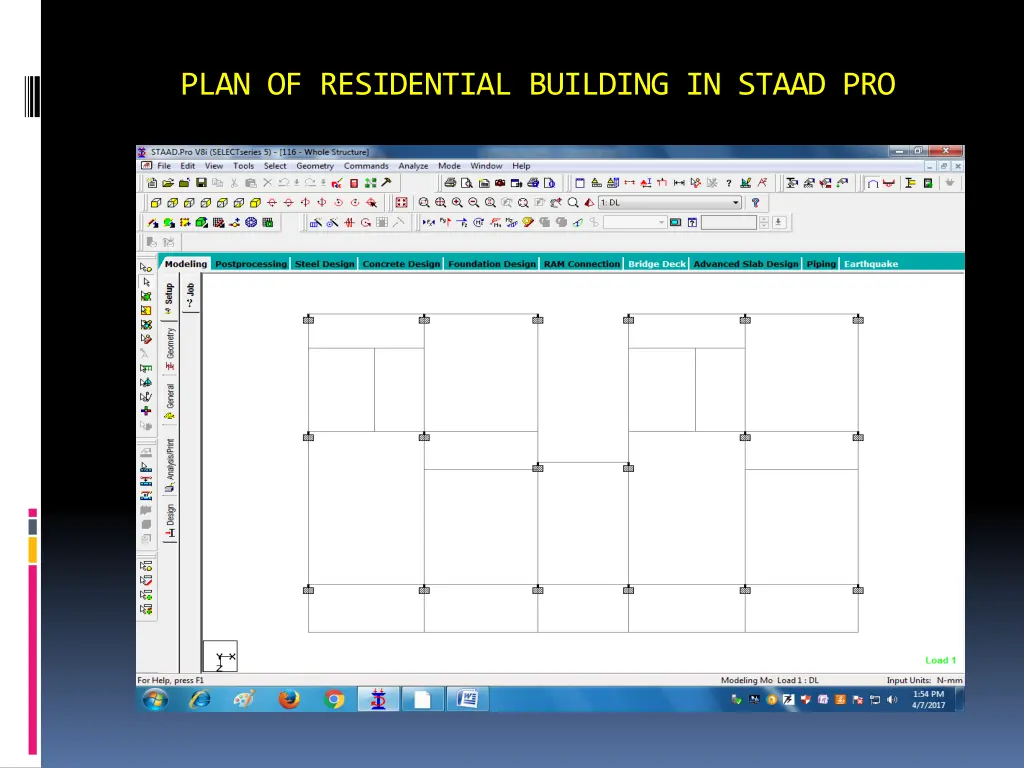Expand the empty combo box beside link icon
This screenshot has height=768, width=1024.
pyautogui.click(x=661, y=222)
